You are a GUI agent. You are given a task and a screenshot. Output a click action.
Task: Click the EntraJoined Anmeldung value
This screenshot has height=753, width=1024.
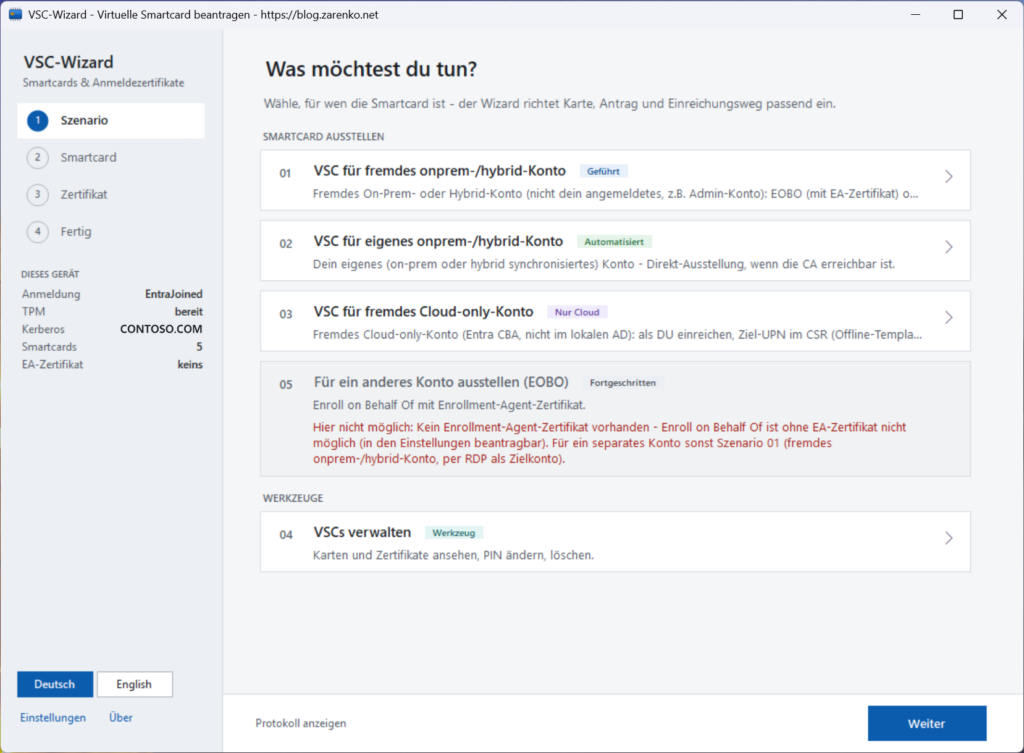coord(174,294)
